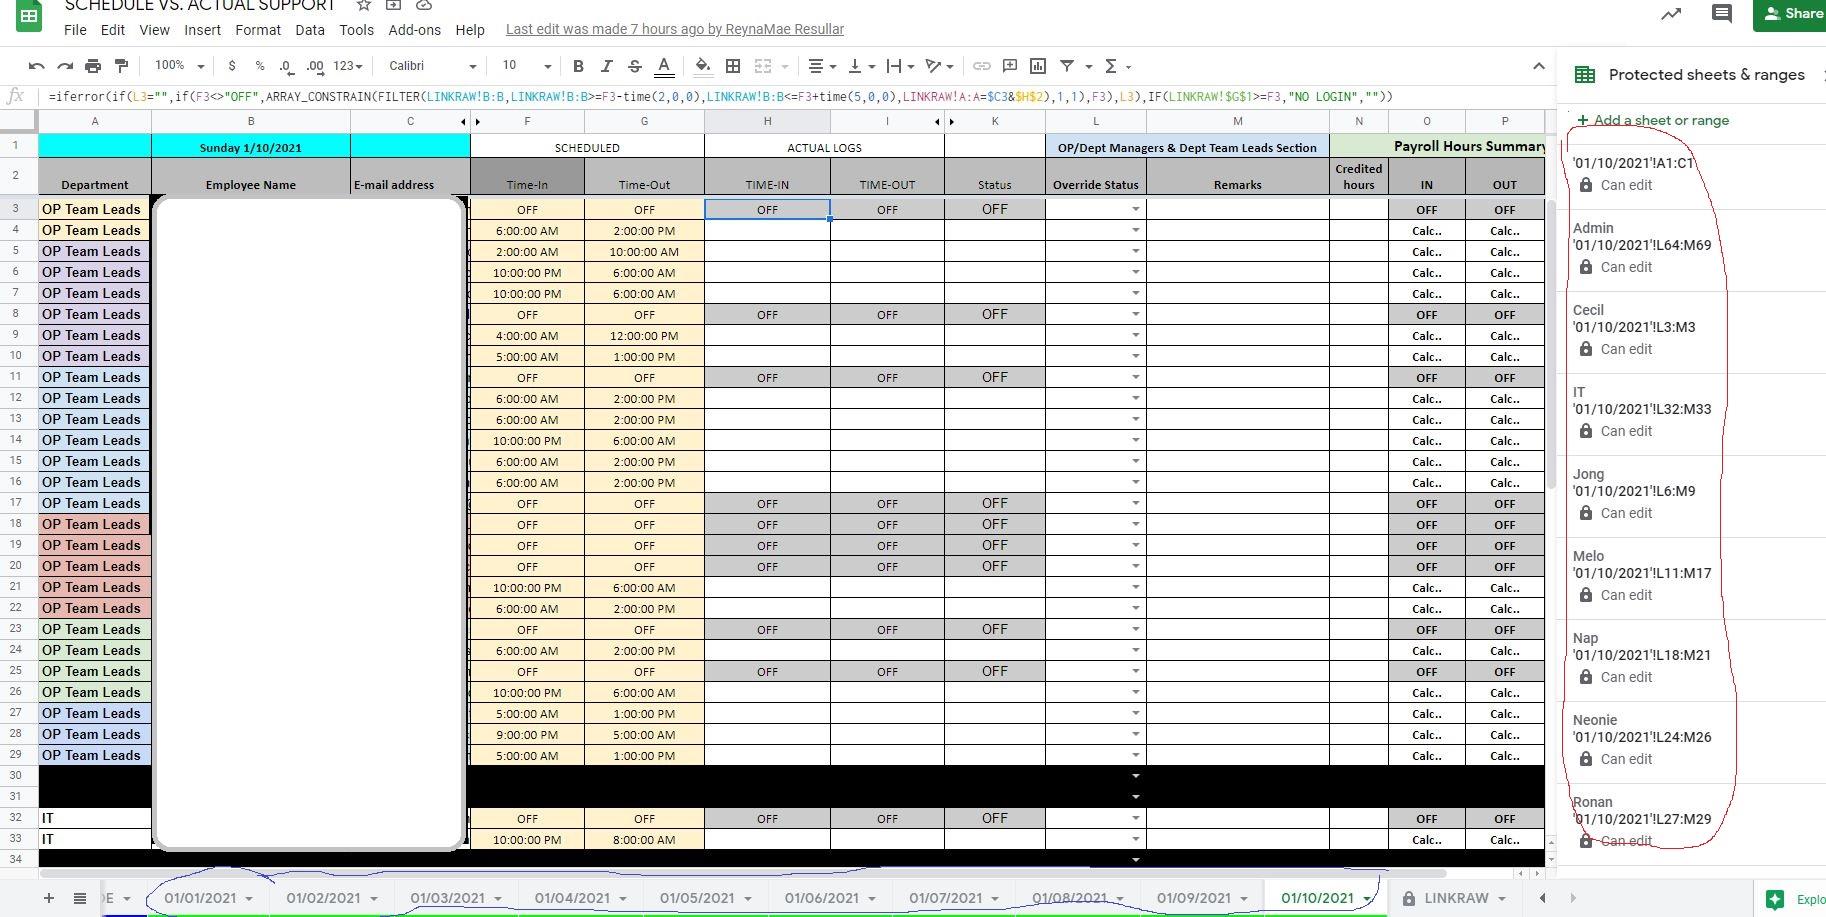Open Override Status dropdown in row 3

[x=1135, y=209]
